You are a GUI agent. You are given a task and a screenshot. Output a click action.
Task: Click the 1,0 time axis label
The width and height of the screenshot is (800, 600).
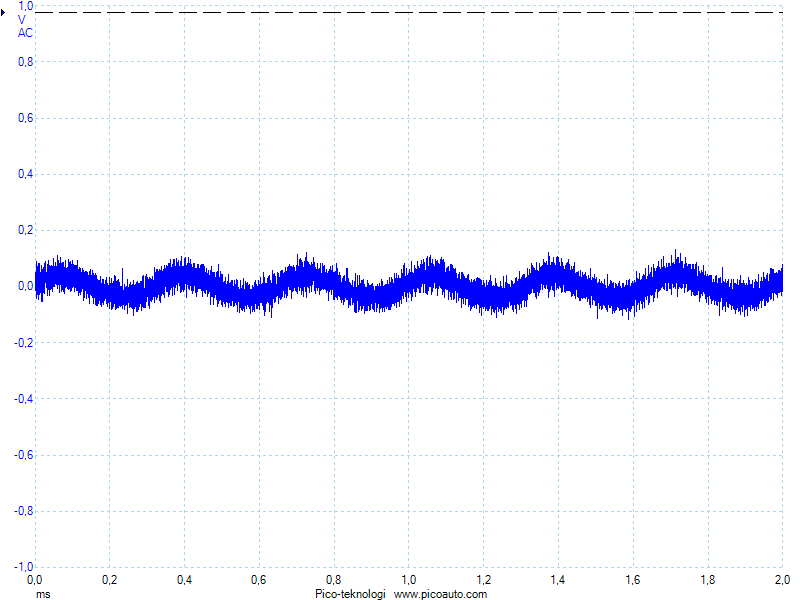pos(408,580)
